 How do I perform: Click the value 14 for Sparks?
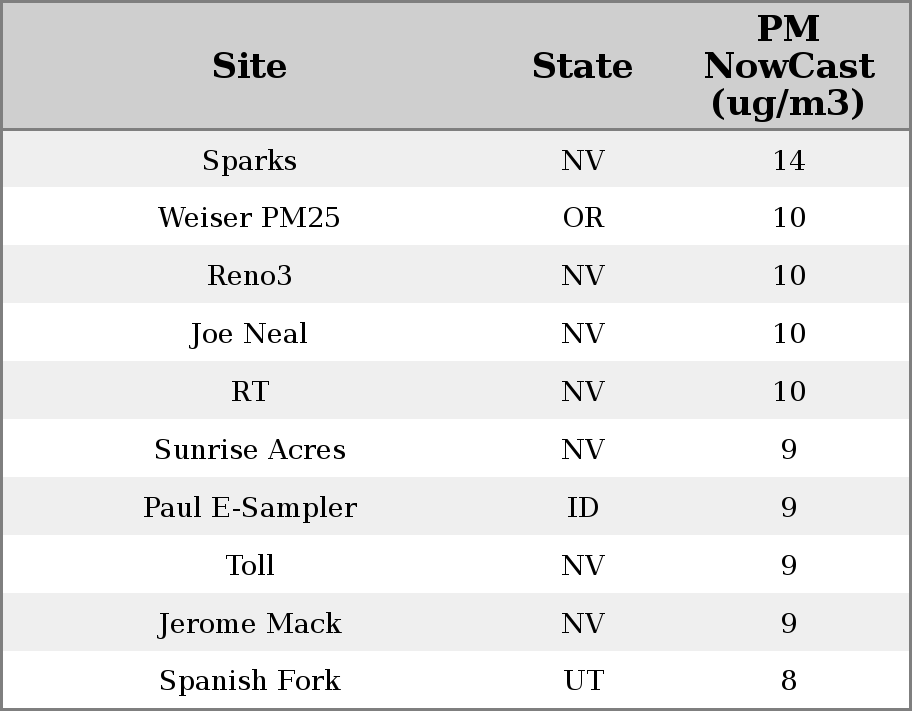click(x=788, y=160)
